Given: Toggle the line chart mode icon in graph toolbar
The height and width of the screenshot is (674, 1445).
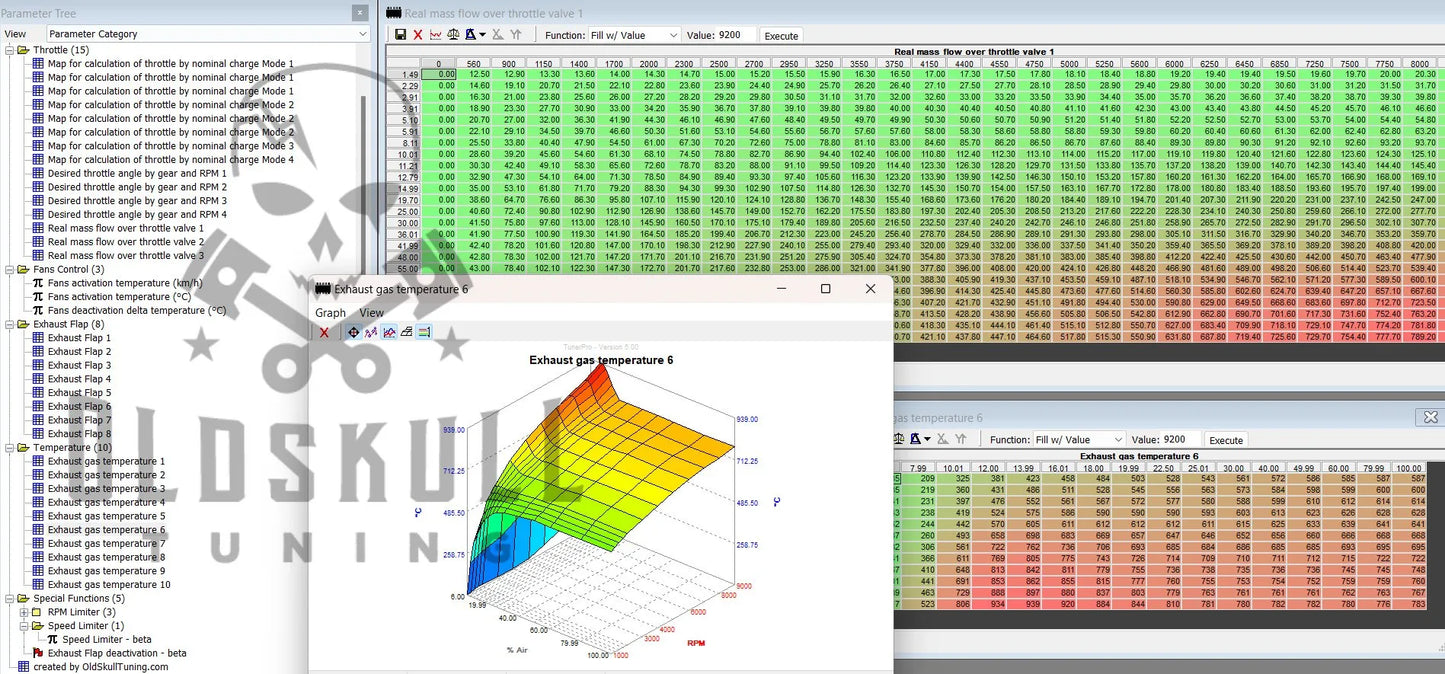Looking at the screenshot, I should coord(371,332).
